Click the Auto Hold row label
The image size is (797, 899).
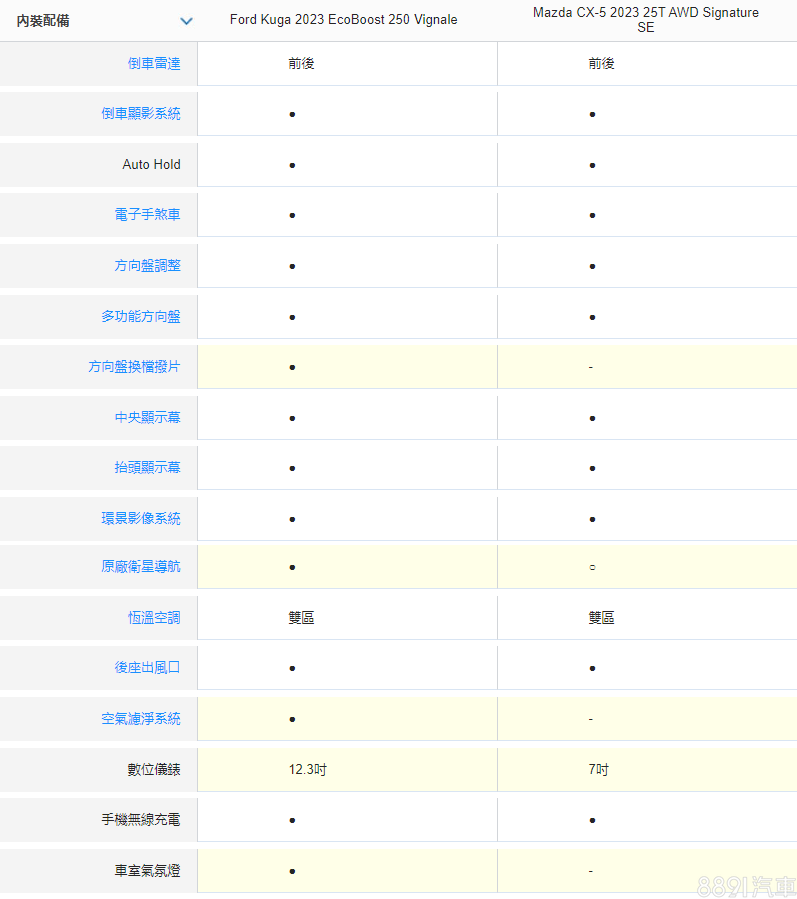(x=151, y=165)
